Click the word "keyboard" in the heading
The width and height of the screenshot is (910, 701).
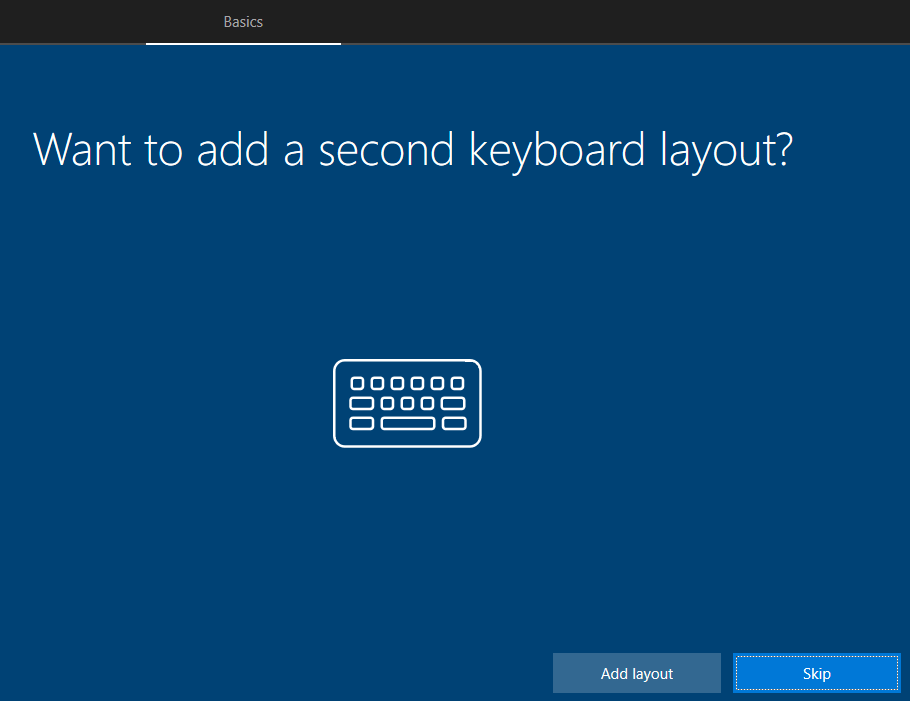click(557, 150)
